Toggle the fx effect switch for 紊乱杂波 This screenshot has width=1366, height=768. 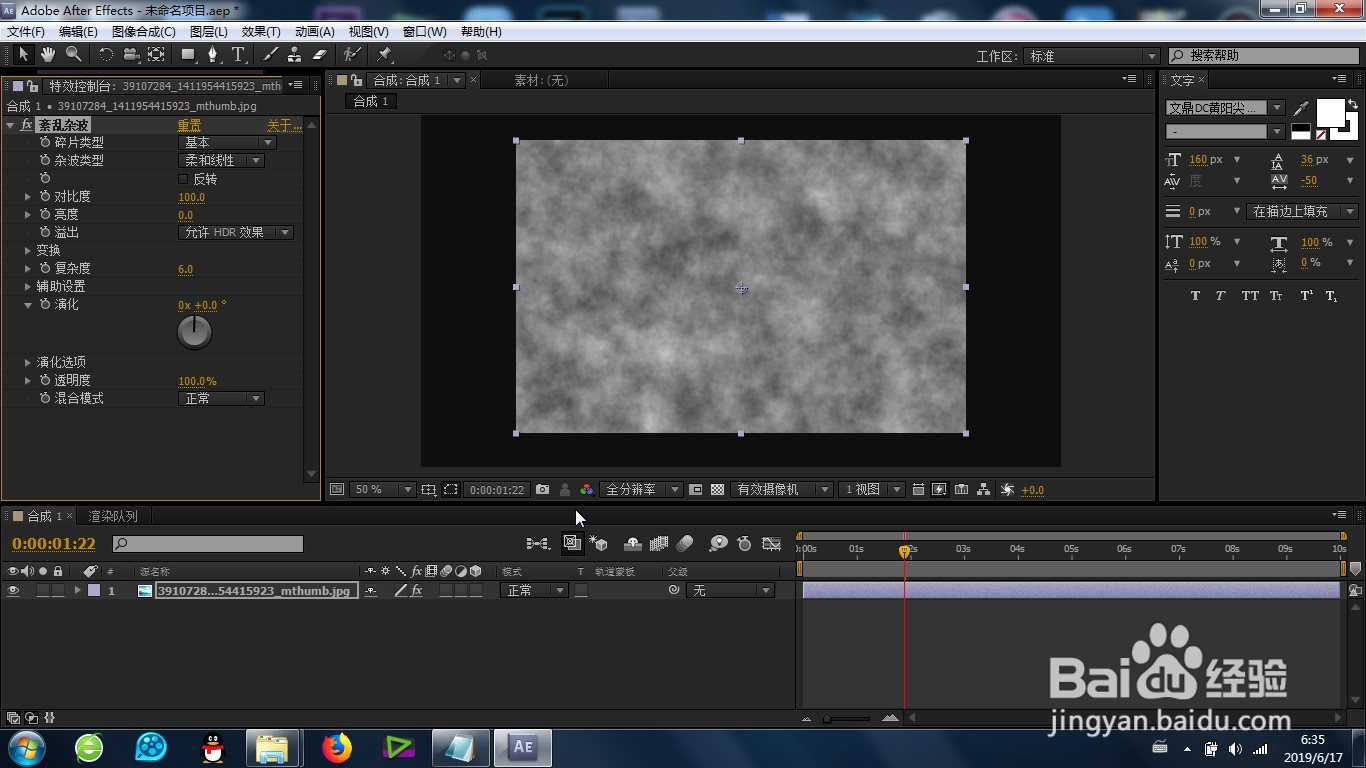26,125
